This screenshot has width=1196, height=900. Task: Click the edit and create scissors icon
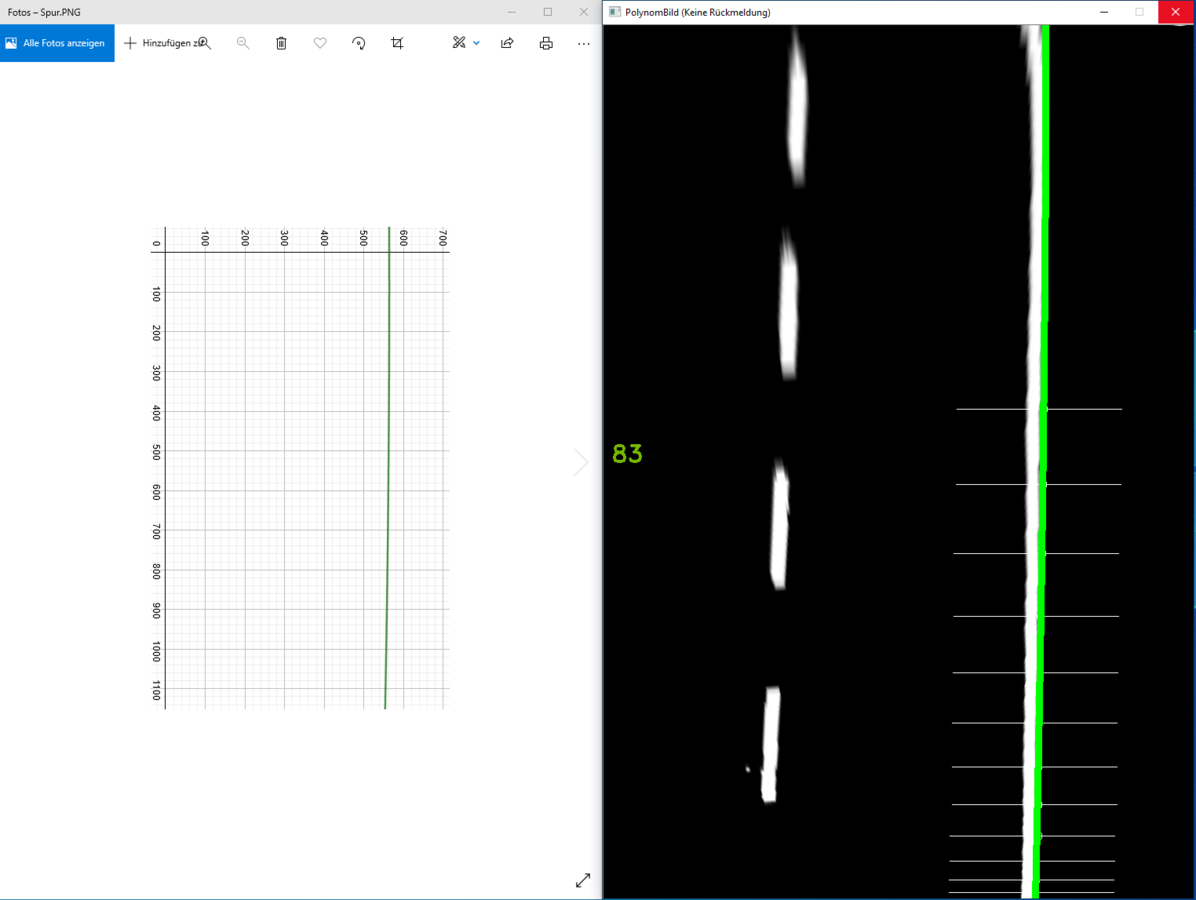click(458, 43)
